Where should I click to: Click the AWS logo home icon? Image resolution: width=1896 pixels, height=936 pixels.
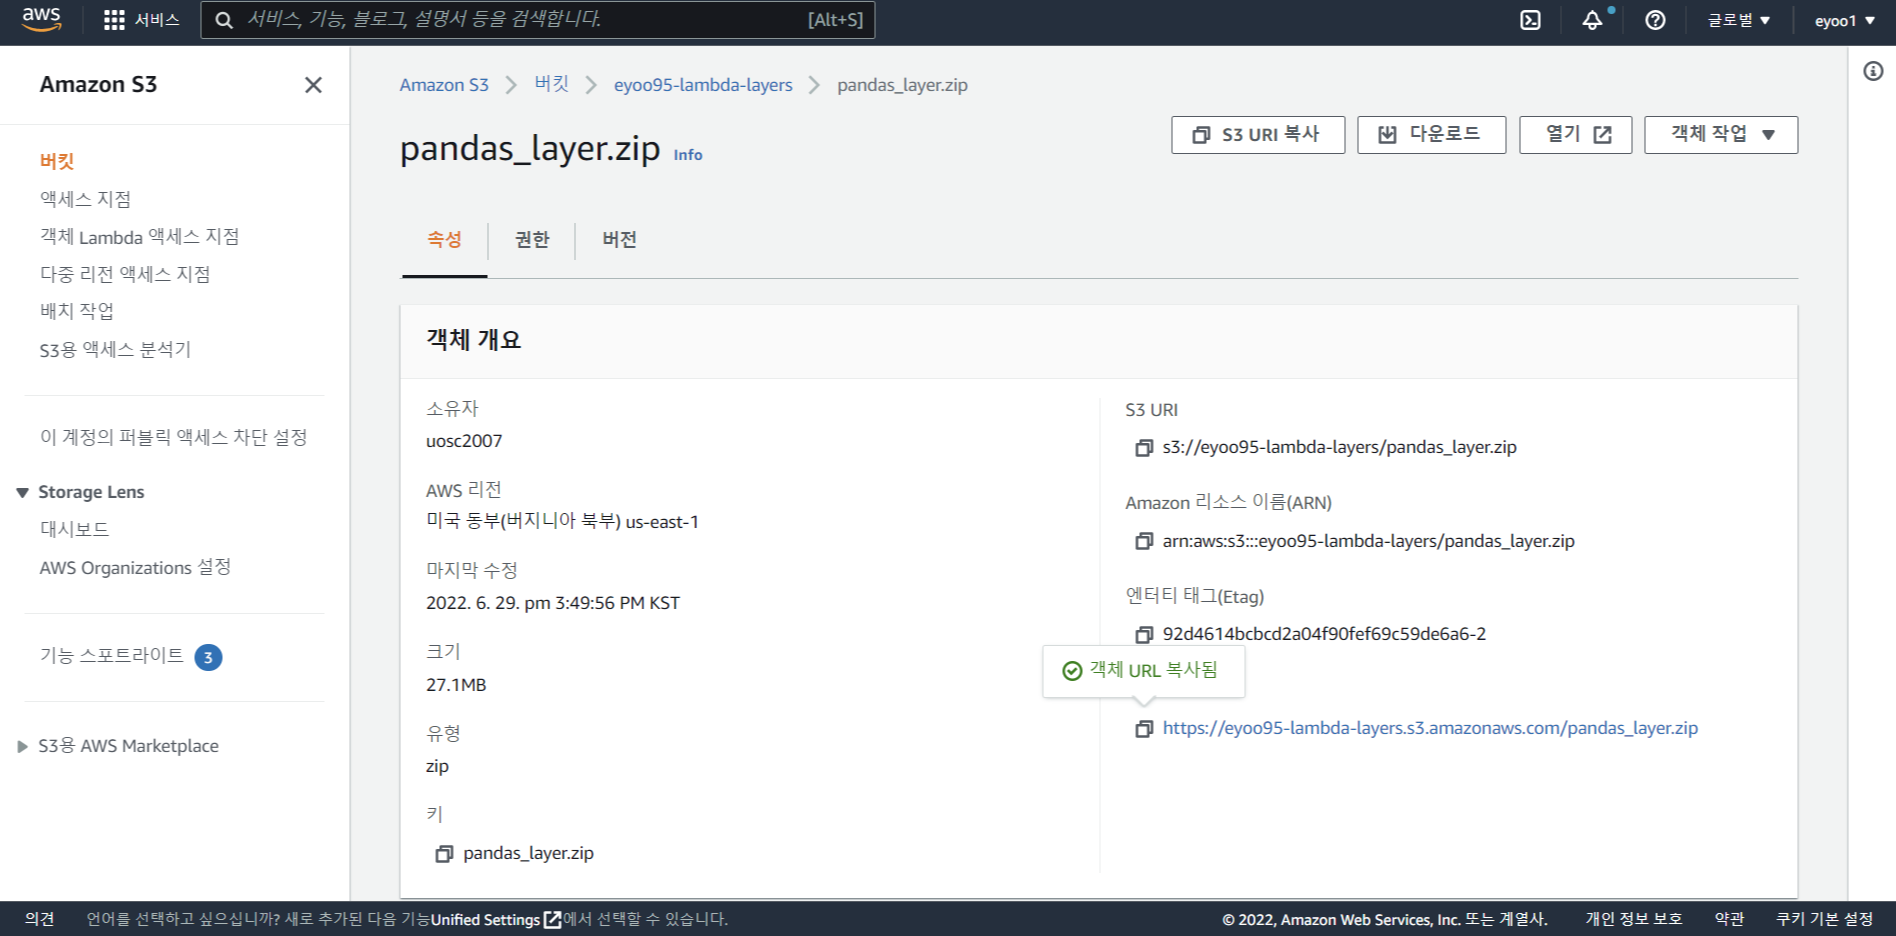click(x=41, y=19)
